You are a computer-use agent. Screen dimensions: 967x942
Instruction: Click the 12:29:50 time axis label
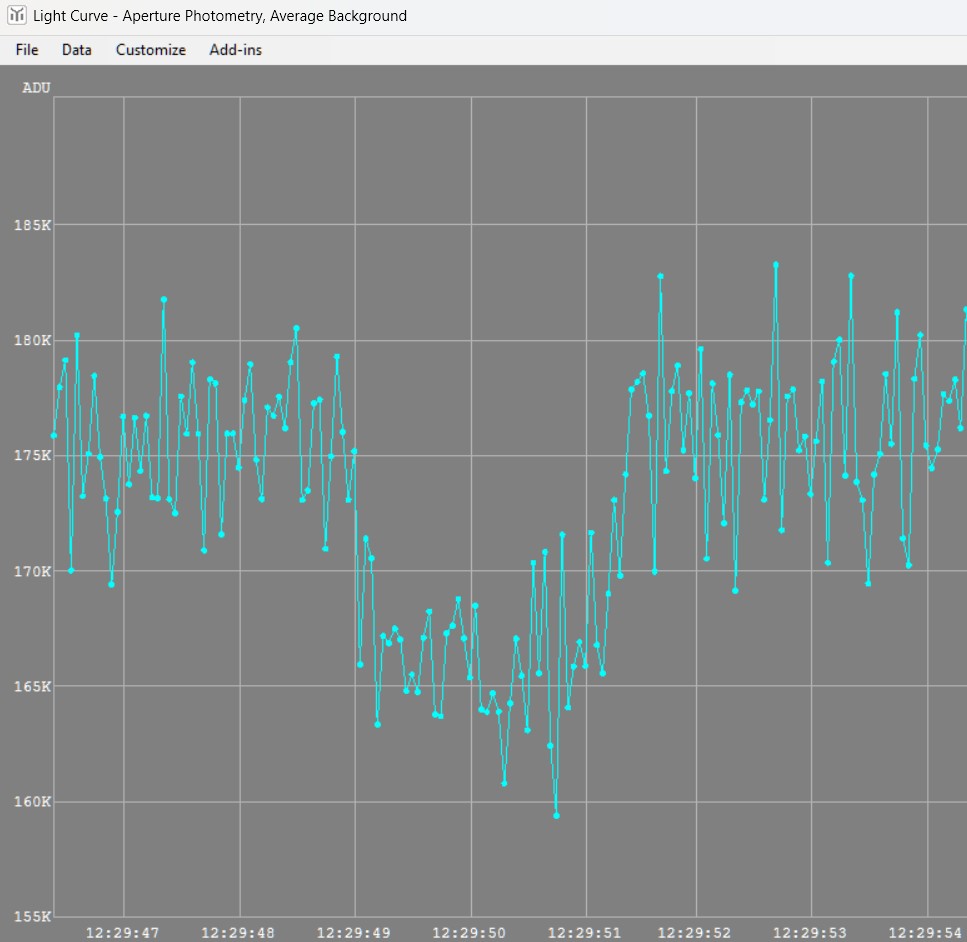(469, 933)
